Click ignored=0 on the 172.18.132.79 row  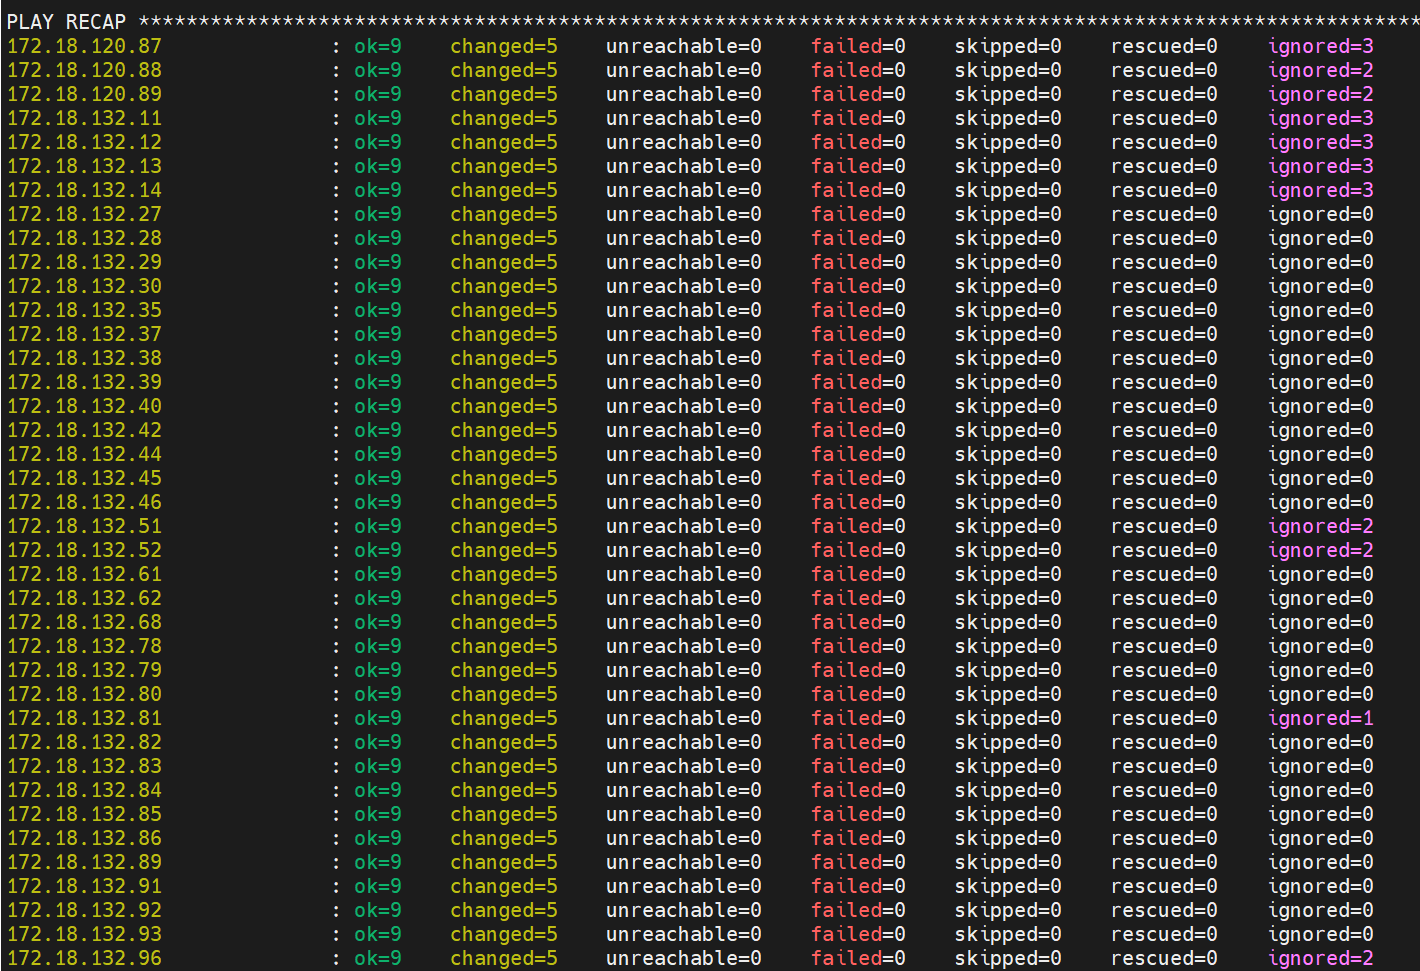(1321, 670)
